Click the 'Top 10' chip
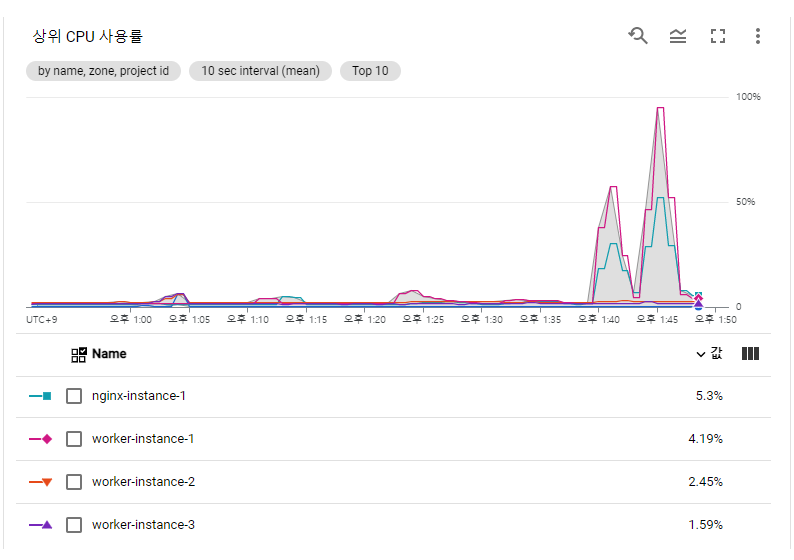 tap(370, 71)
